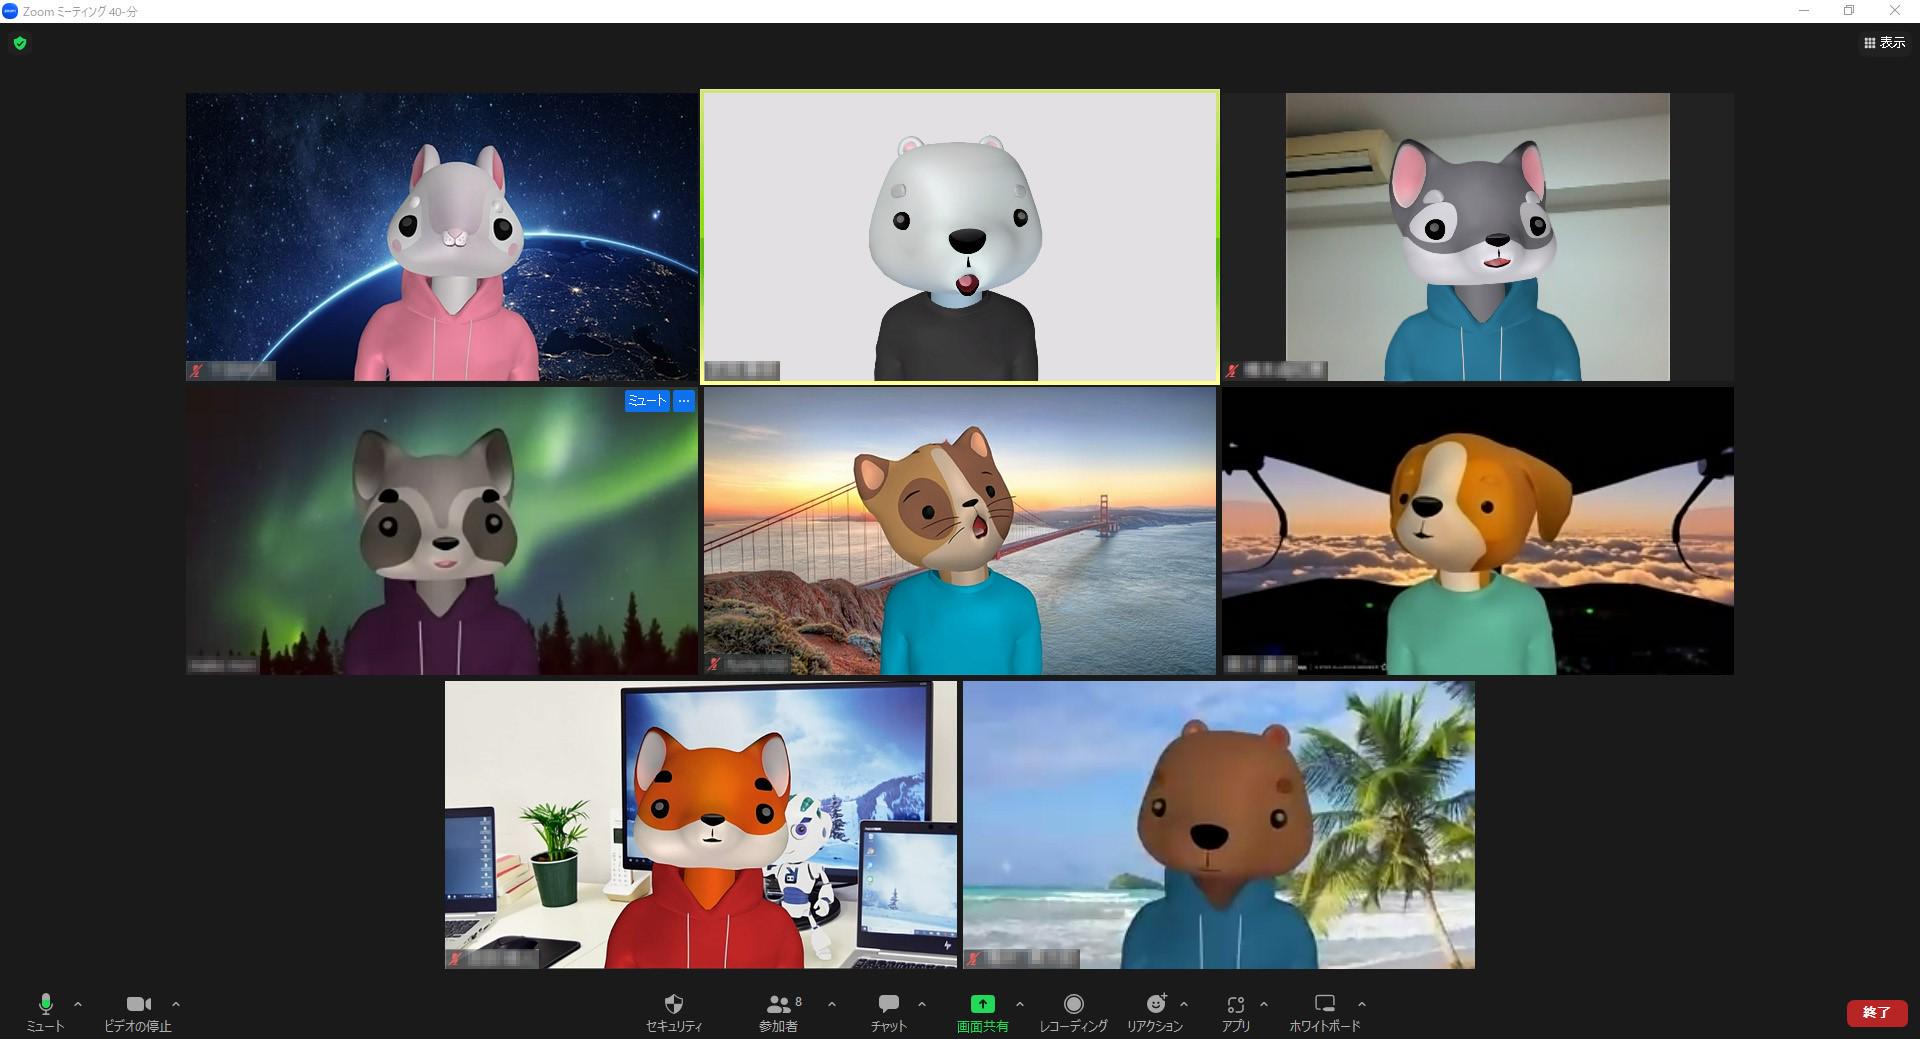Open the Apps icon in toolbar

pyautogui.click(x=1235, y=1004)
